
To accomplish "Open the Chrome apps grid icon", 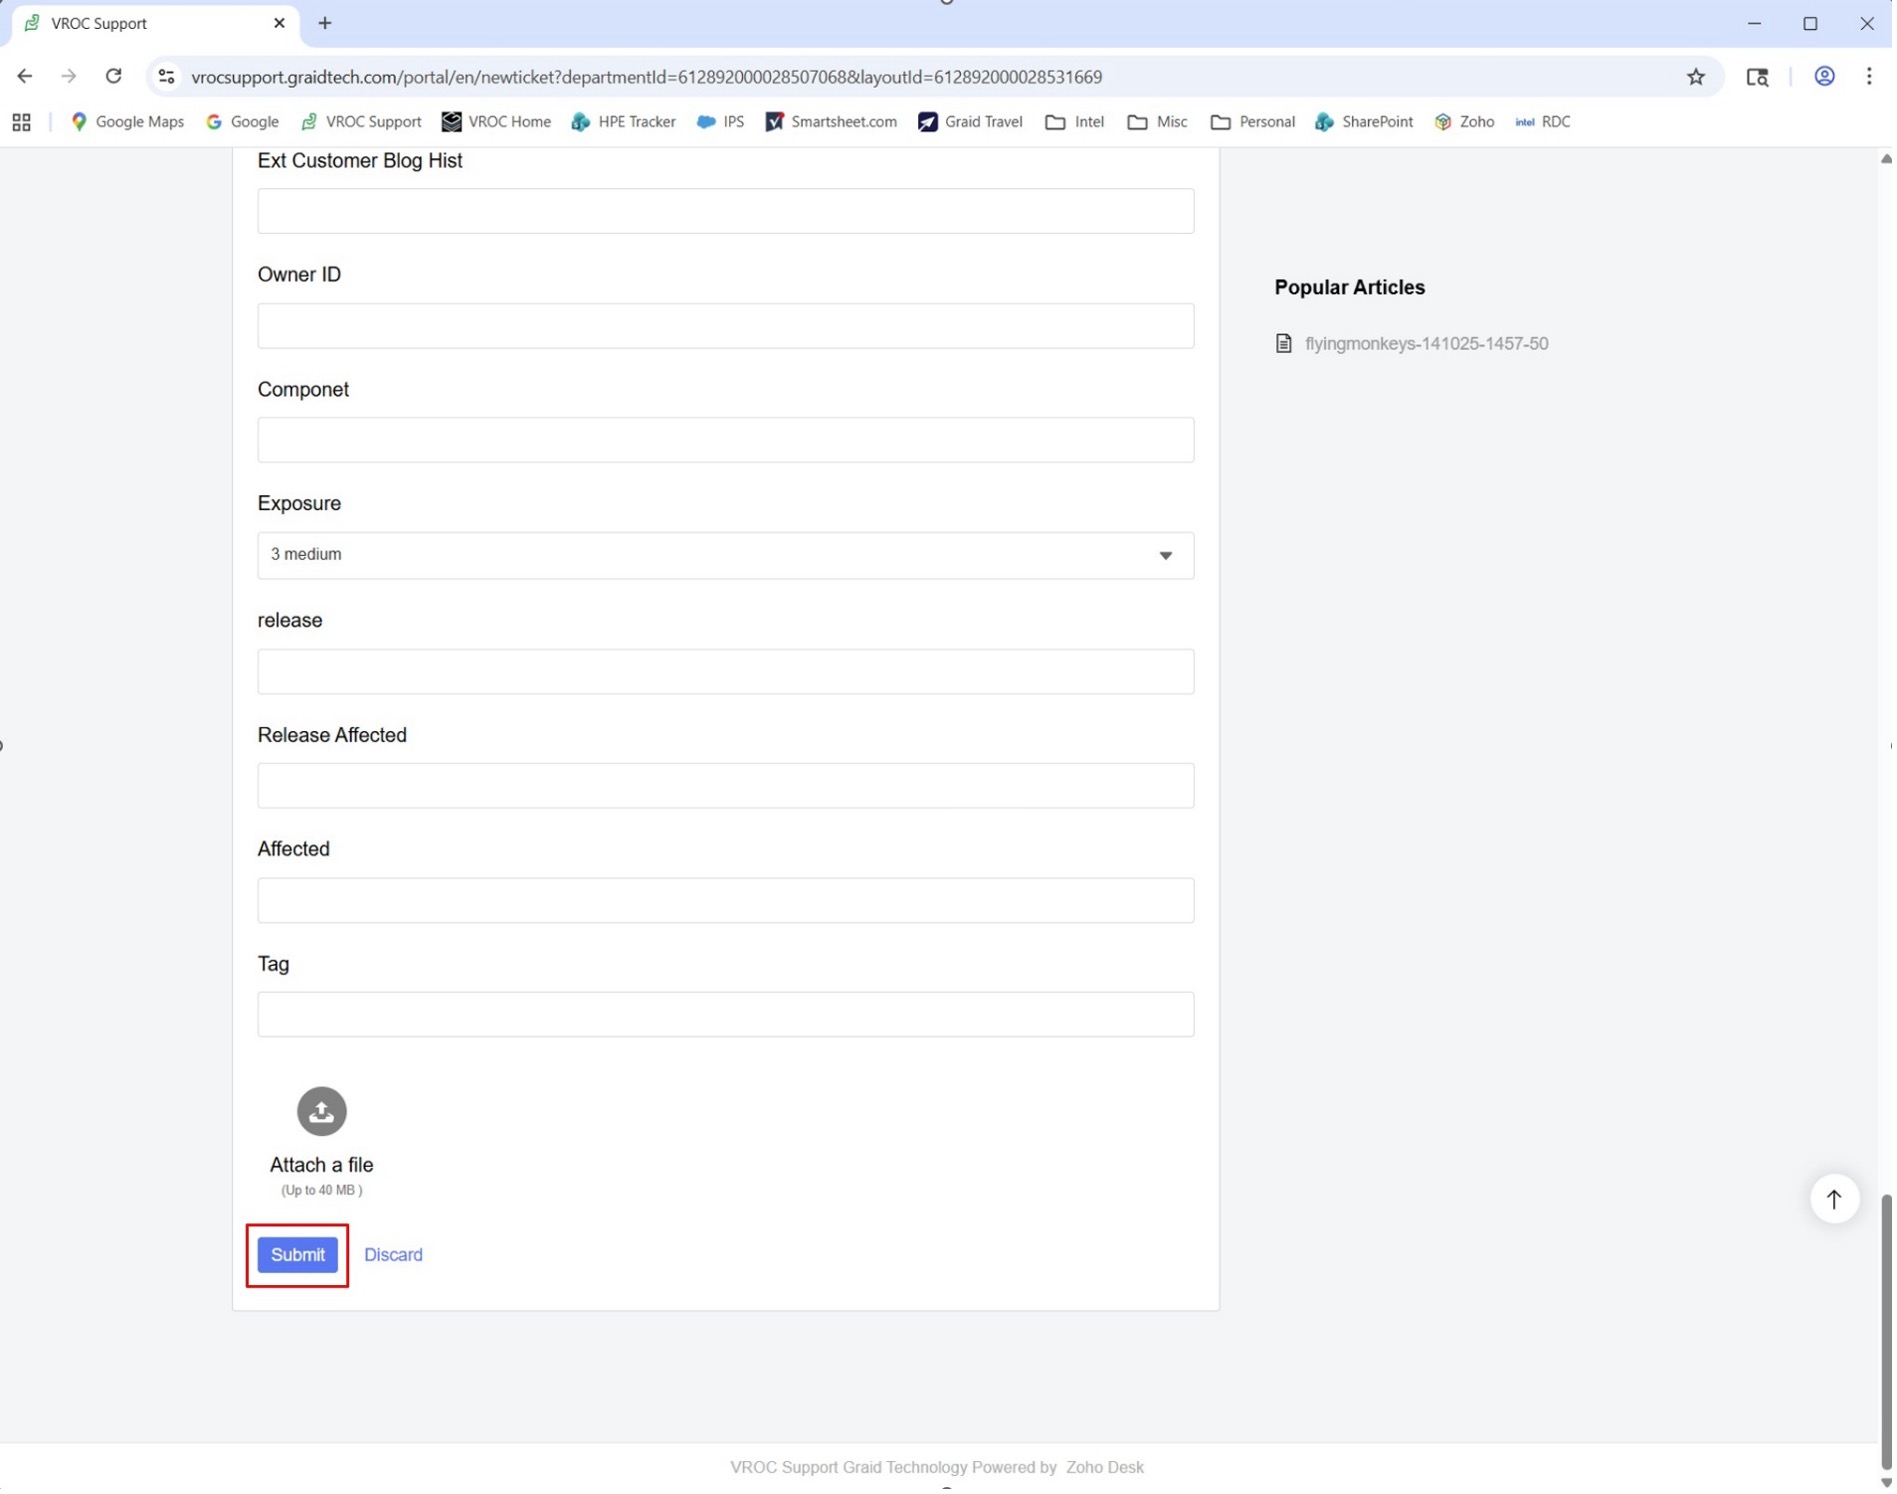I will coord(22,122).
